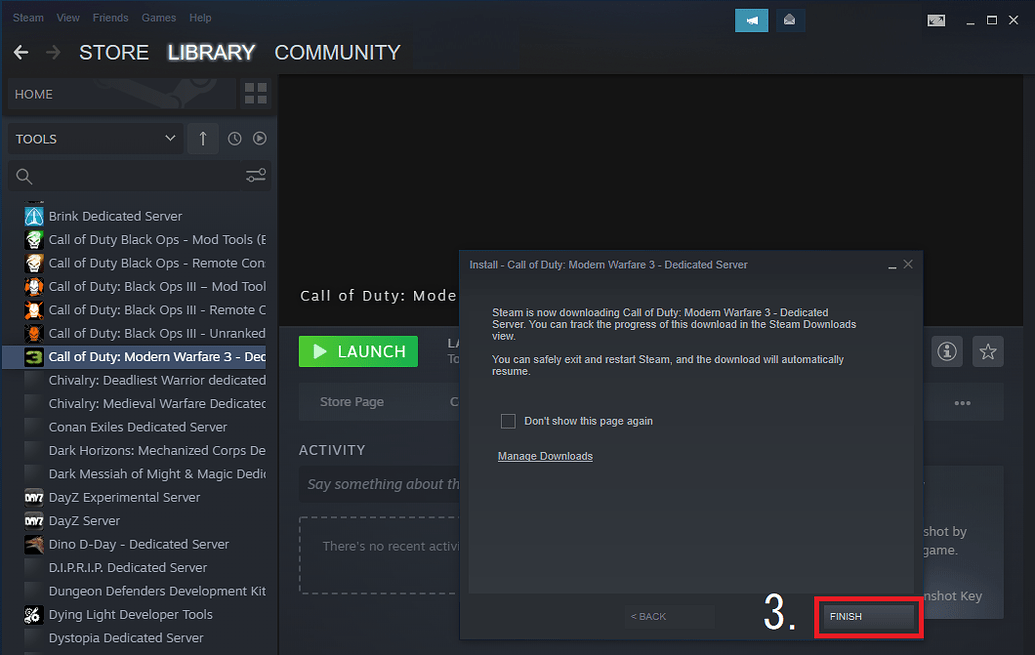The image size is (1035, 655).
Task: Select DayZ Server in the games list
Action: (85, 520)
